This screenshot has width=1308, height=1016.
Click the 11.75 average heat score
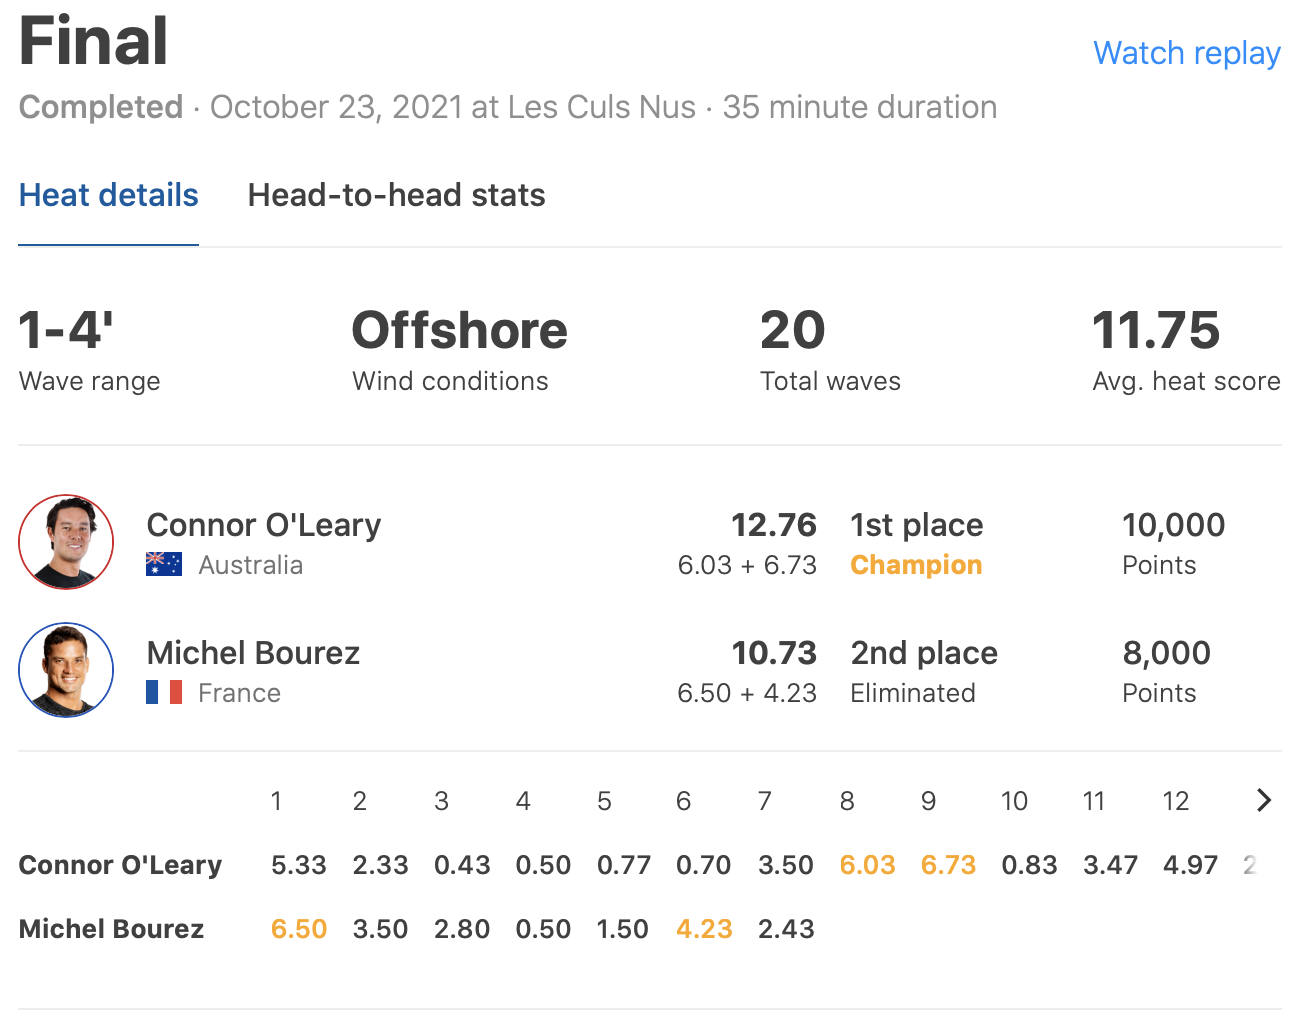click(1156, 331)
